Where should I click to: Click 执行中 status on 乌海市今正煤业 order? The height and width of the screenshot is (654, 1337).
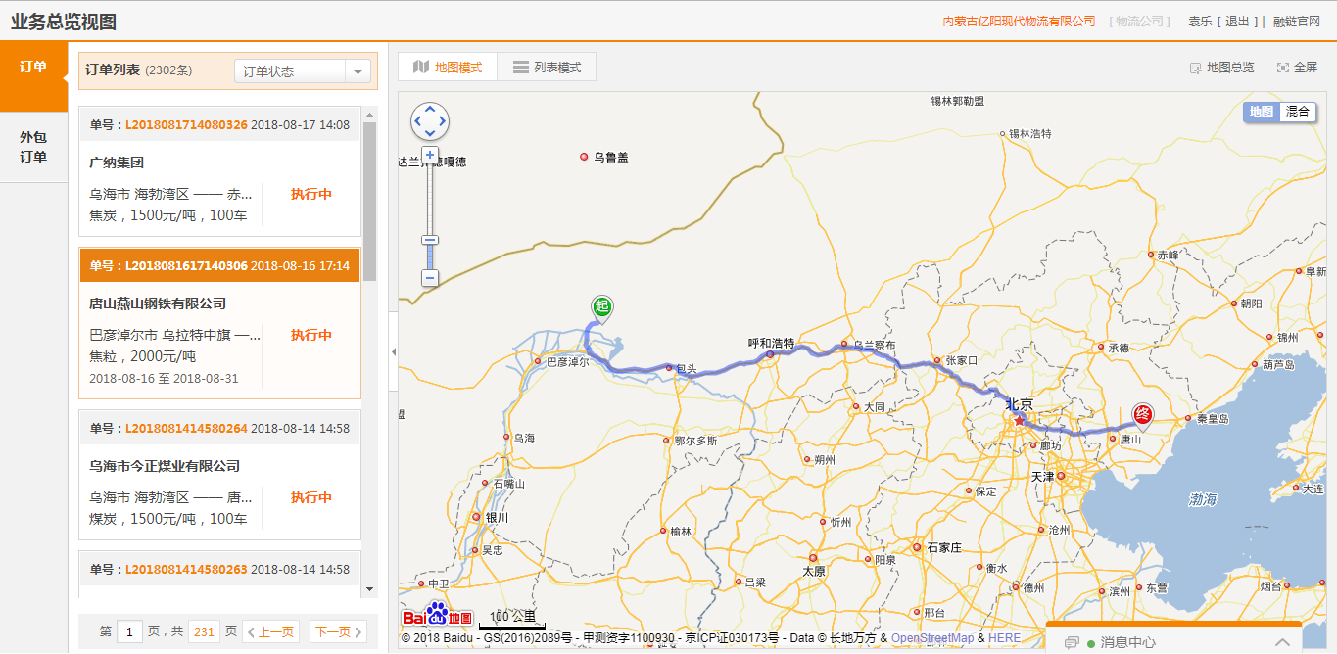[311, 497]
